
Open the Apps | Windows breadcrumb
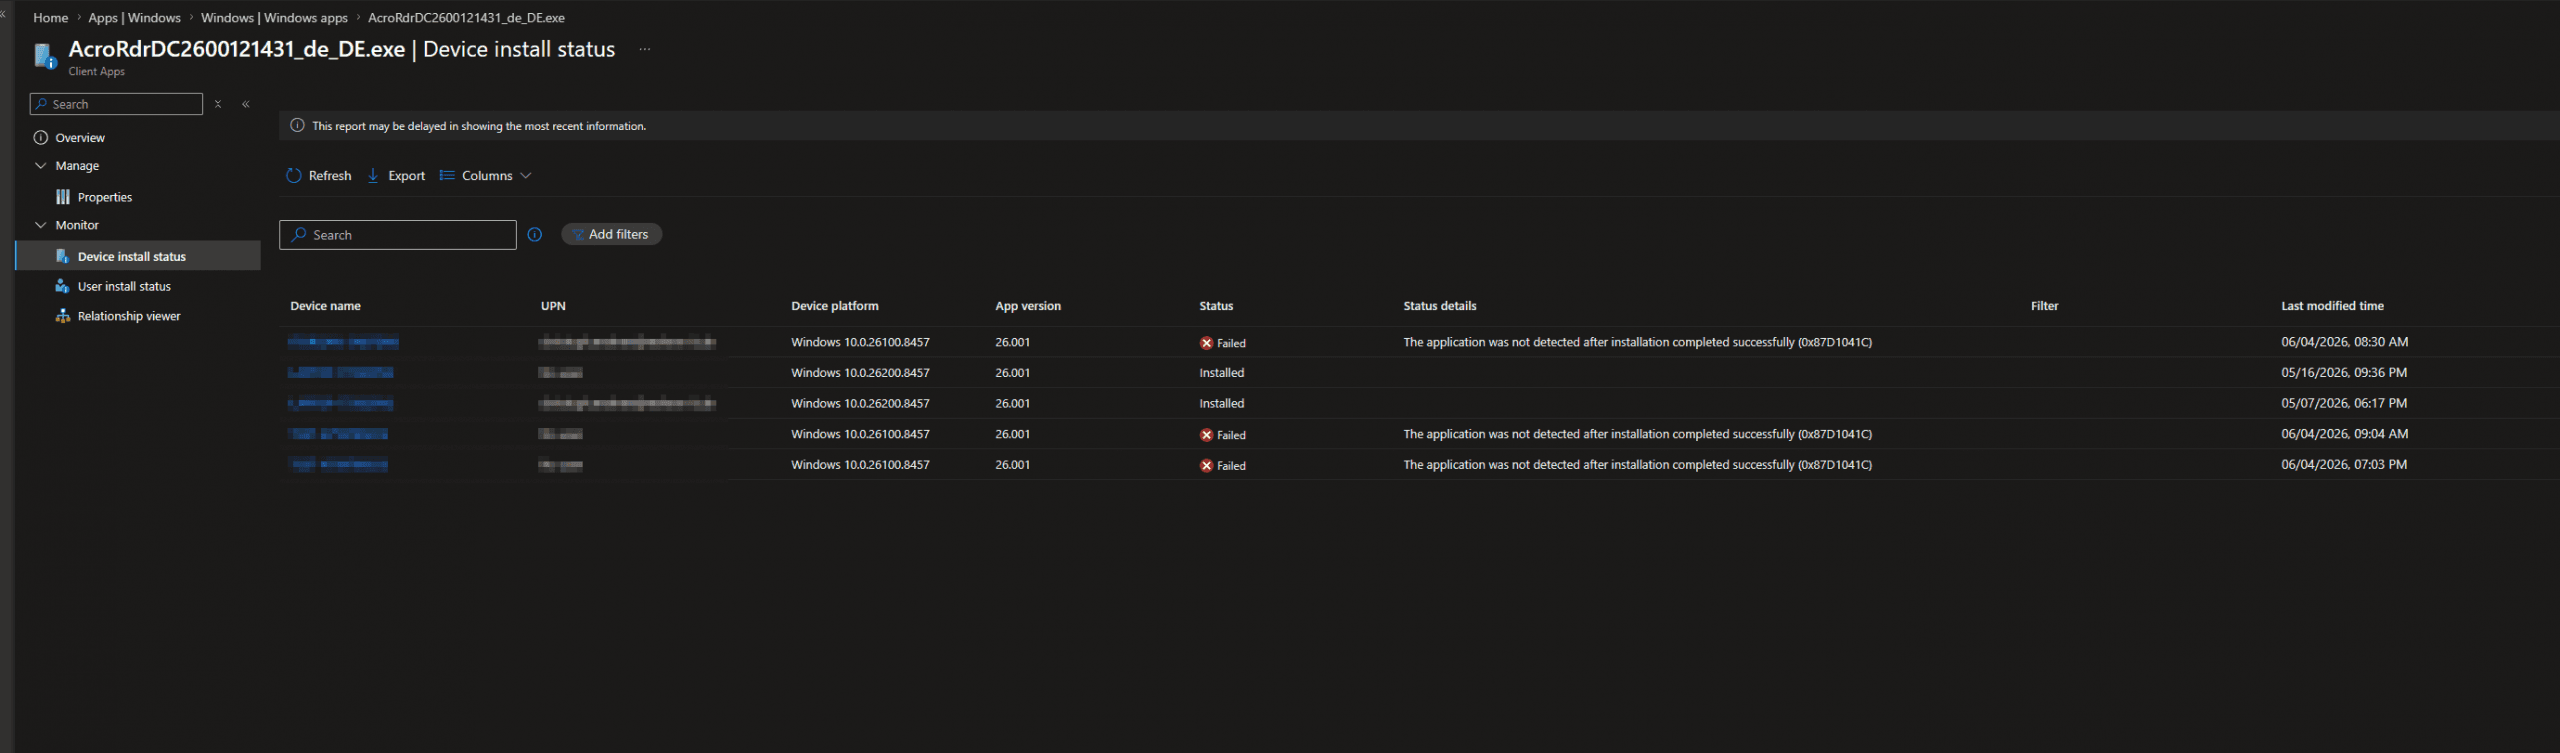tap(134, 18)
